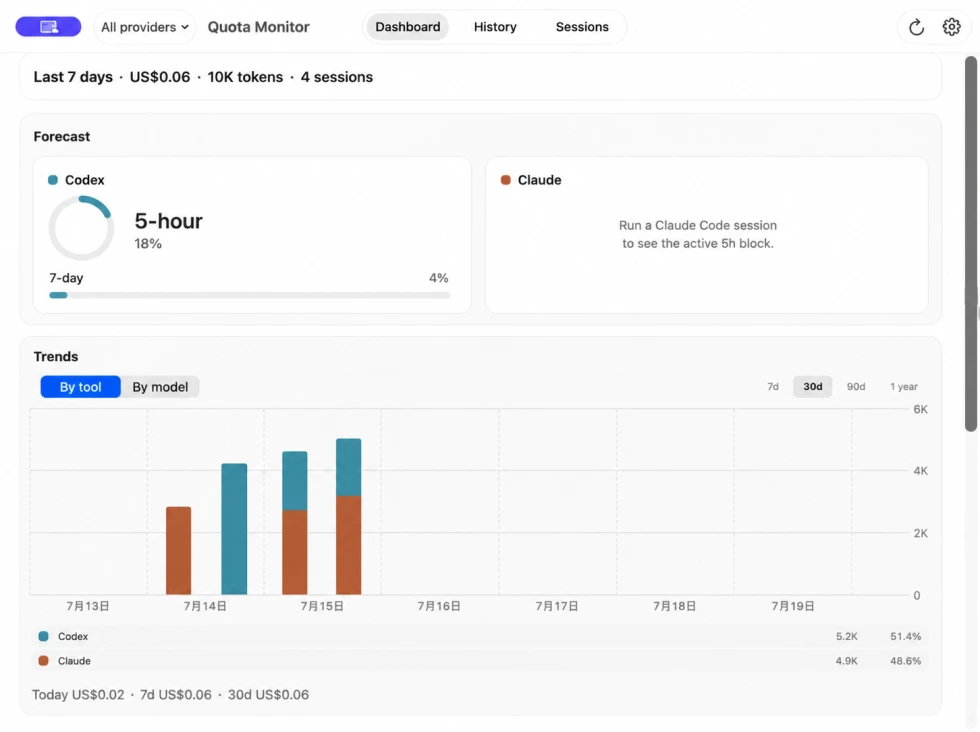
Task: Click the '51.4%' Codex share value
Action: click(905, 636)
